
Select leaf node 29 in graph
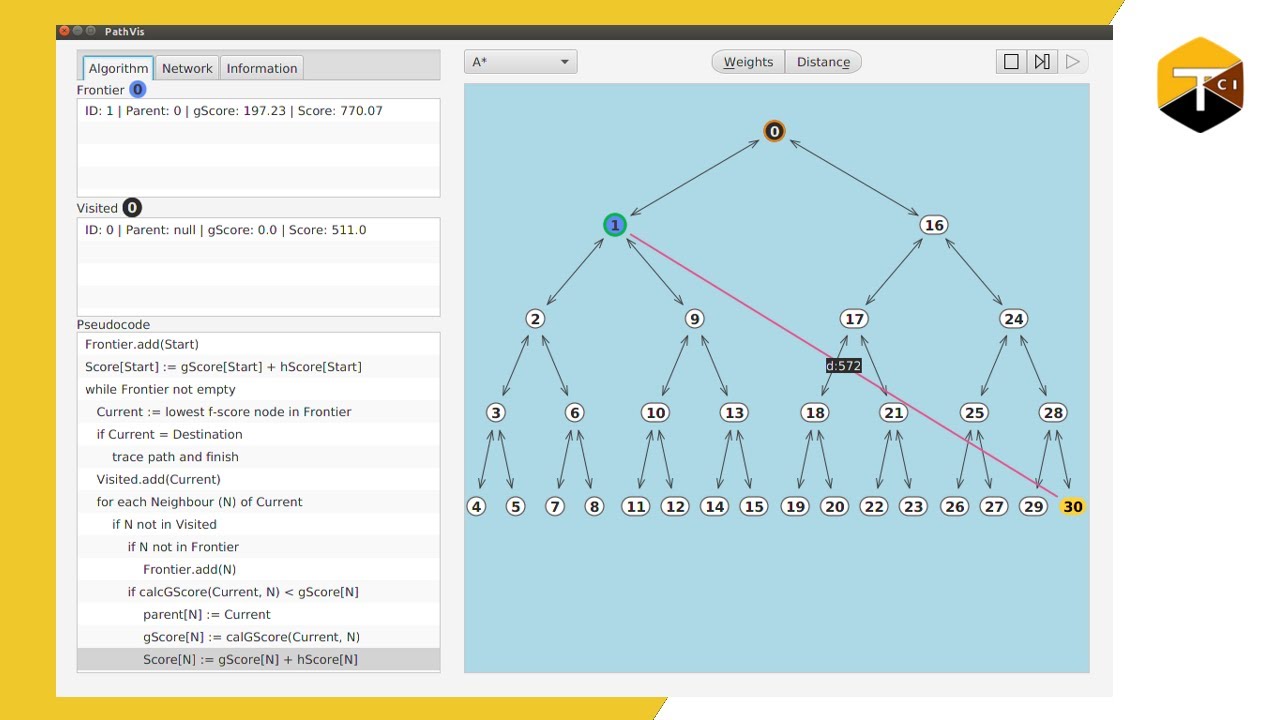1033,507
